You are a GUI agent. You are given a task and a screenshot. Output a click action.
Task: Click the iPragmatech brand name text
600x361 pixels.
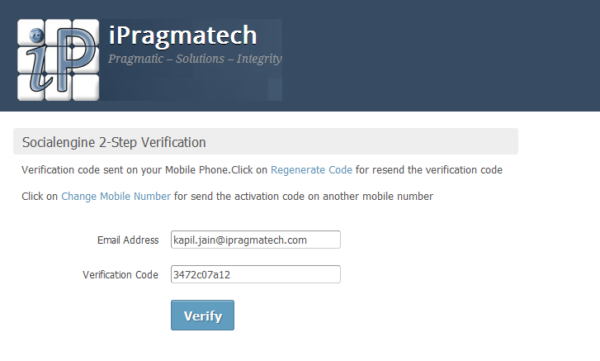click(x=183, y=36)
